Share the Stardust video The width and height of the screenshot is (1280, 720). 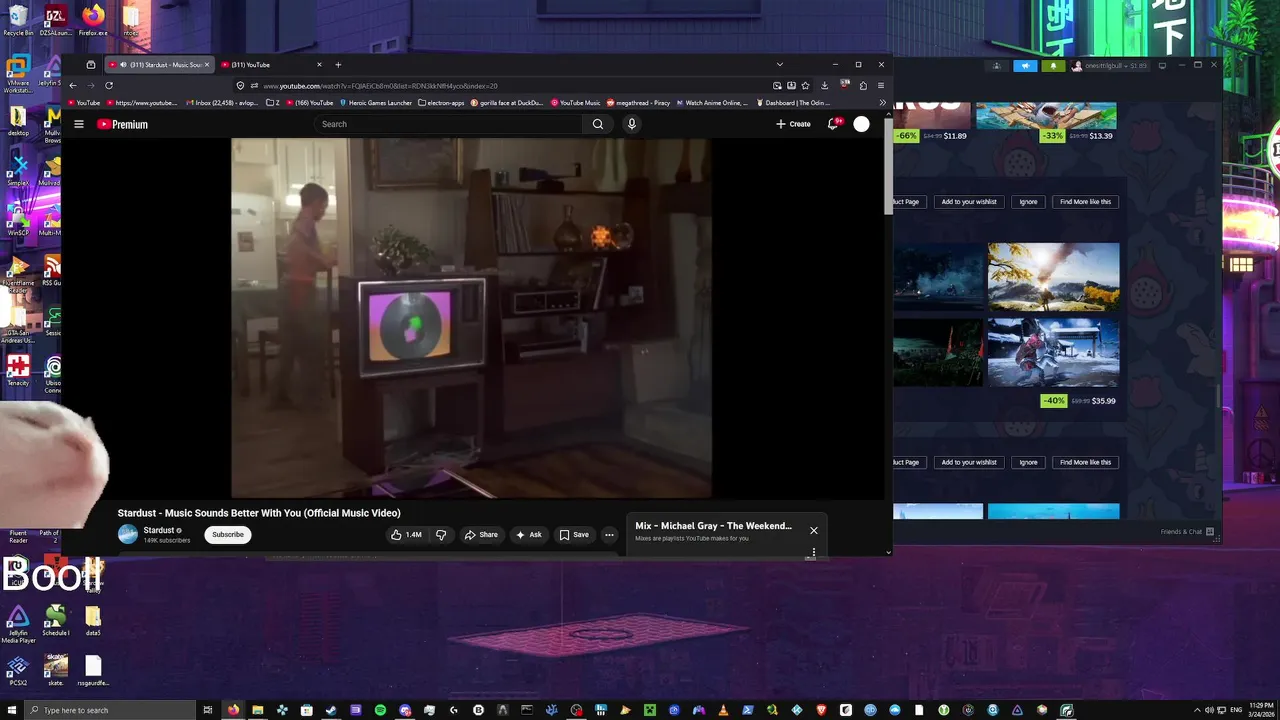[481, 535]
